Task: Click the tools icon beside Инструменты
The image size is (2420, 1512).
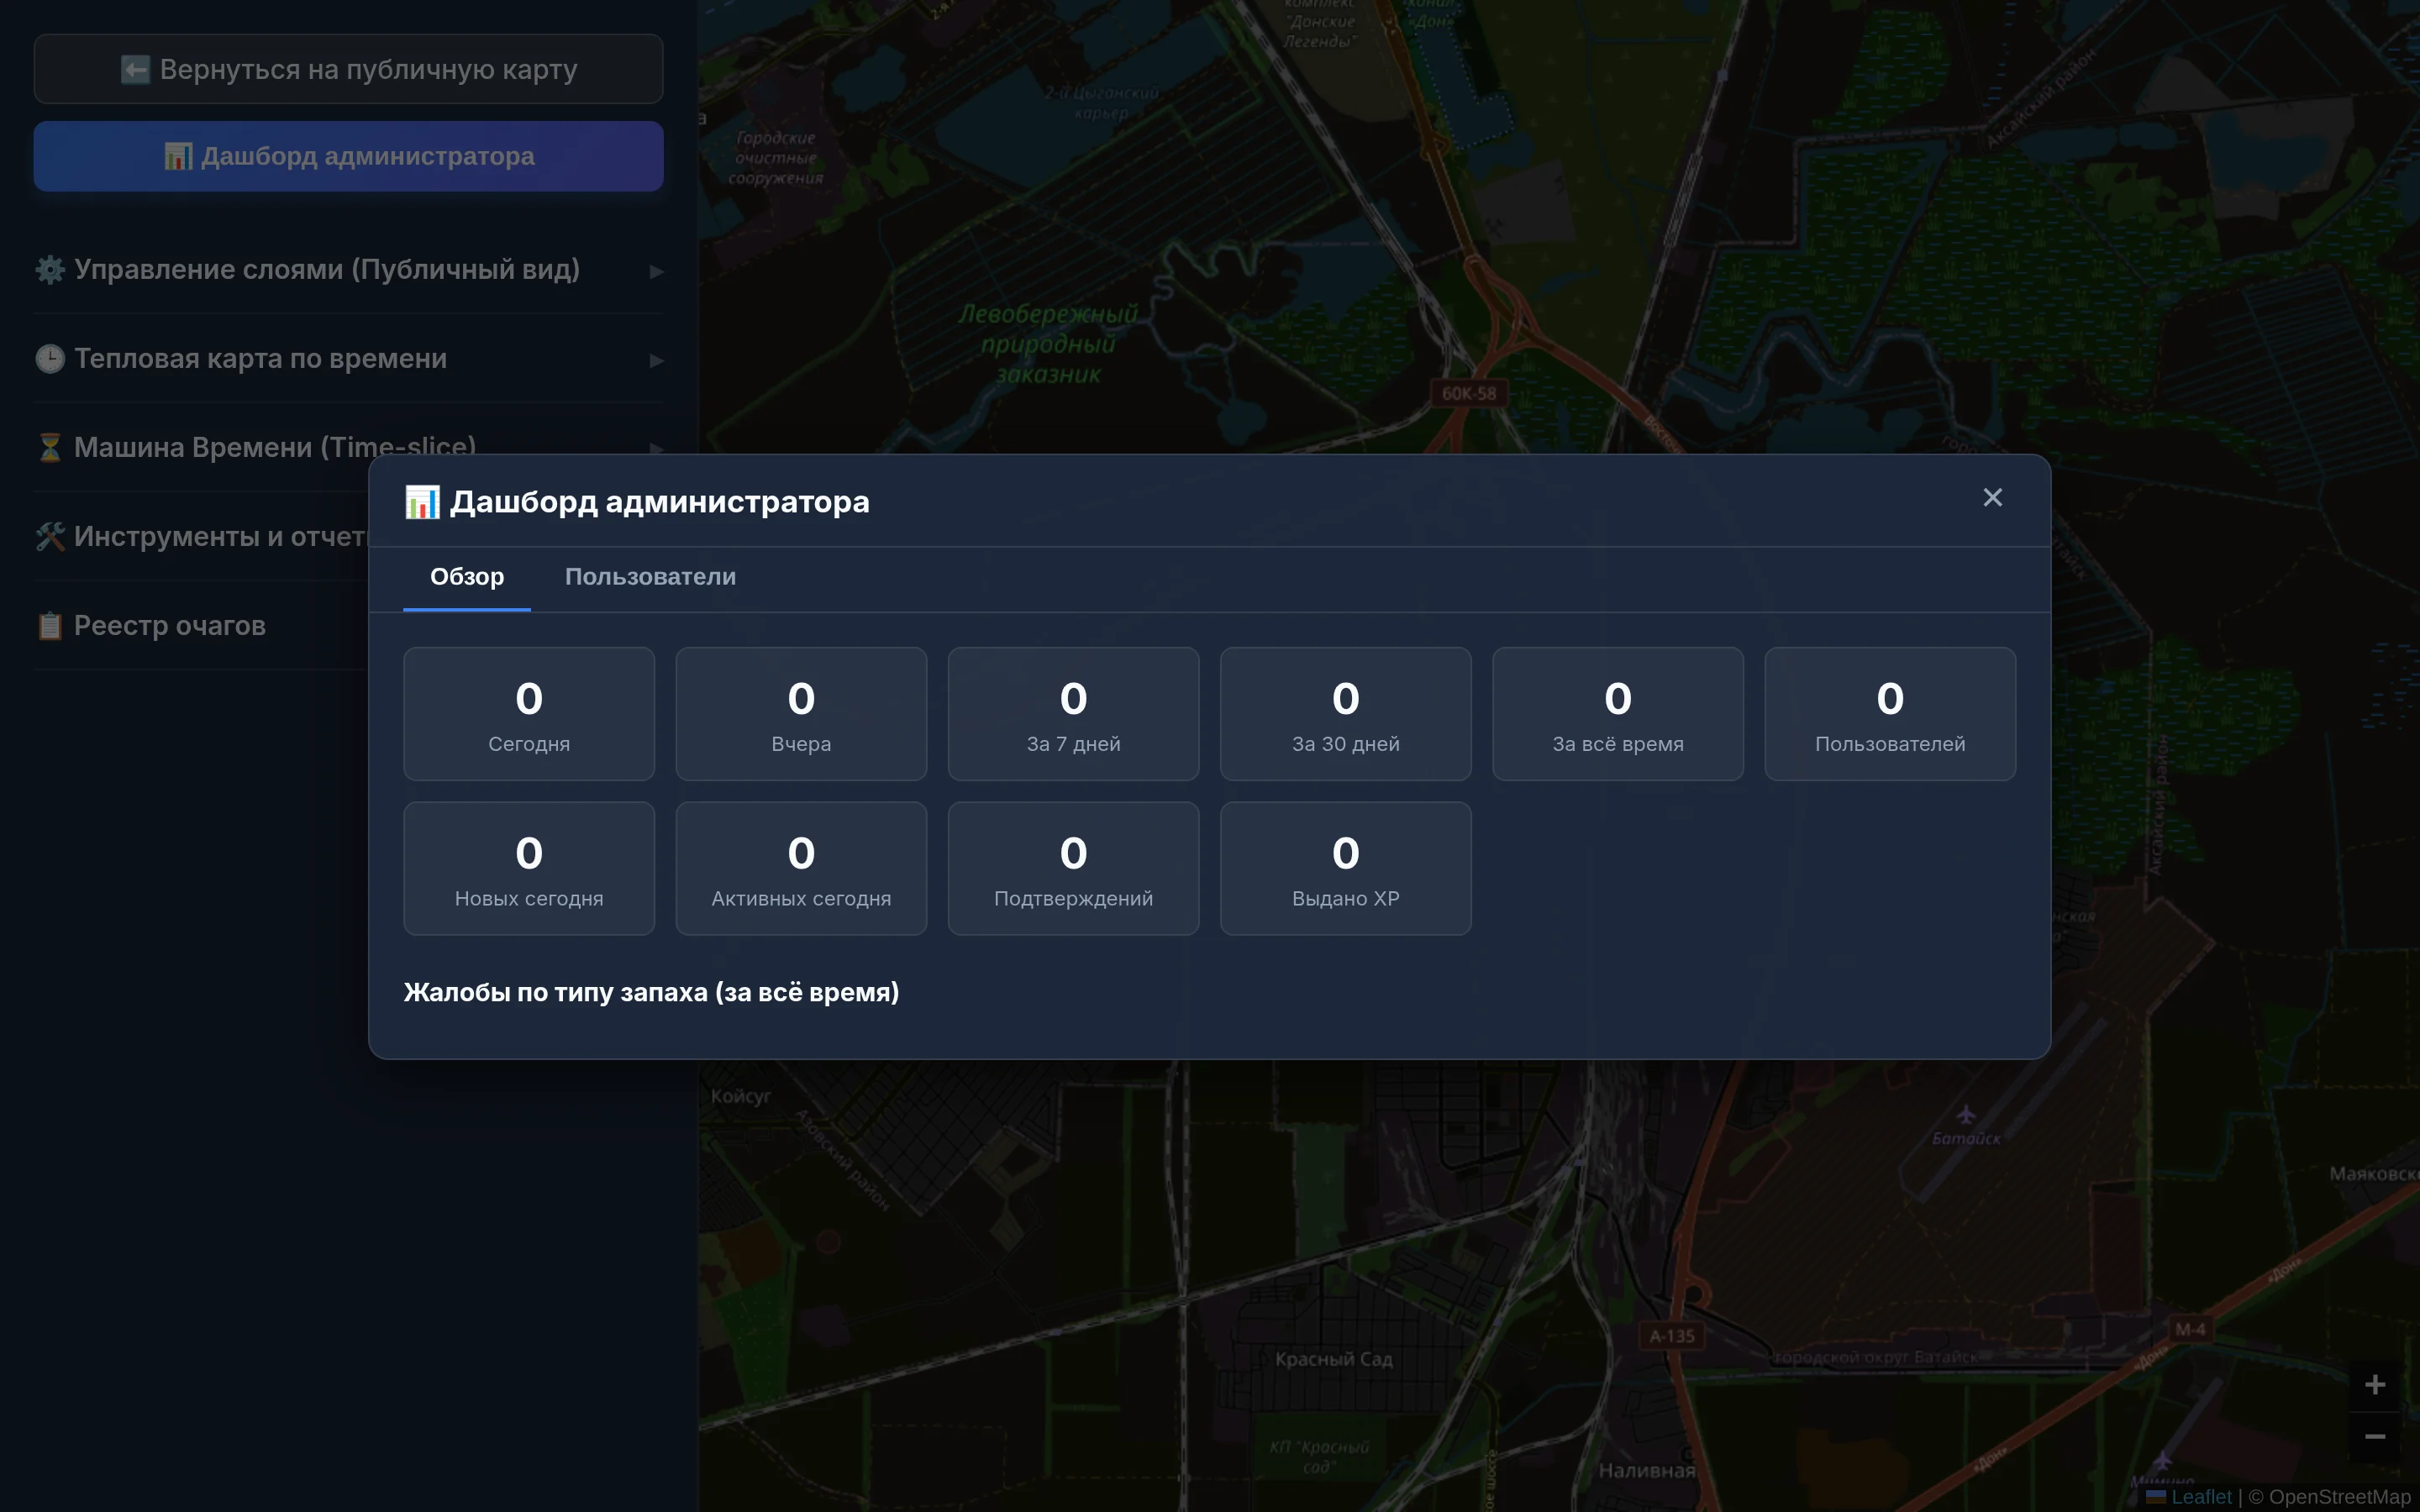Action: 50,537
